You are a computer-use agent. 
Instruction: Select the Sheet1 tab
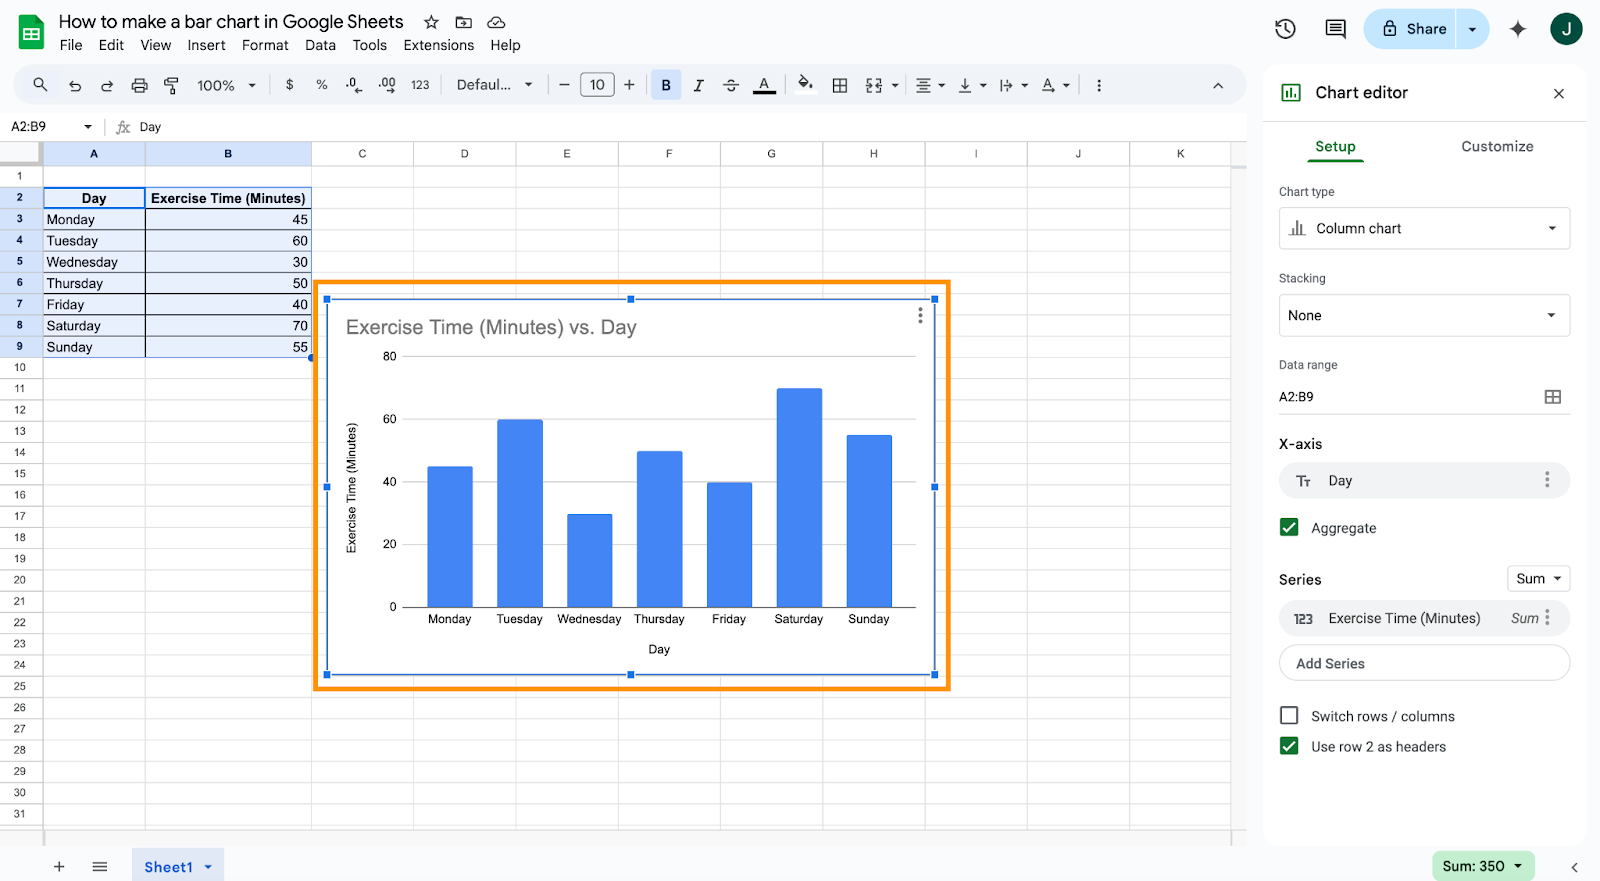coord(178,866)
